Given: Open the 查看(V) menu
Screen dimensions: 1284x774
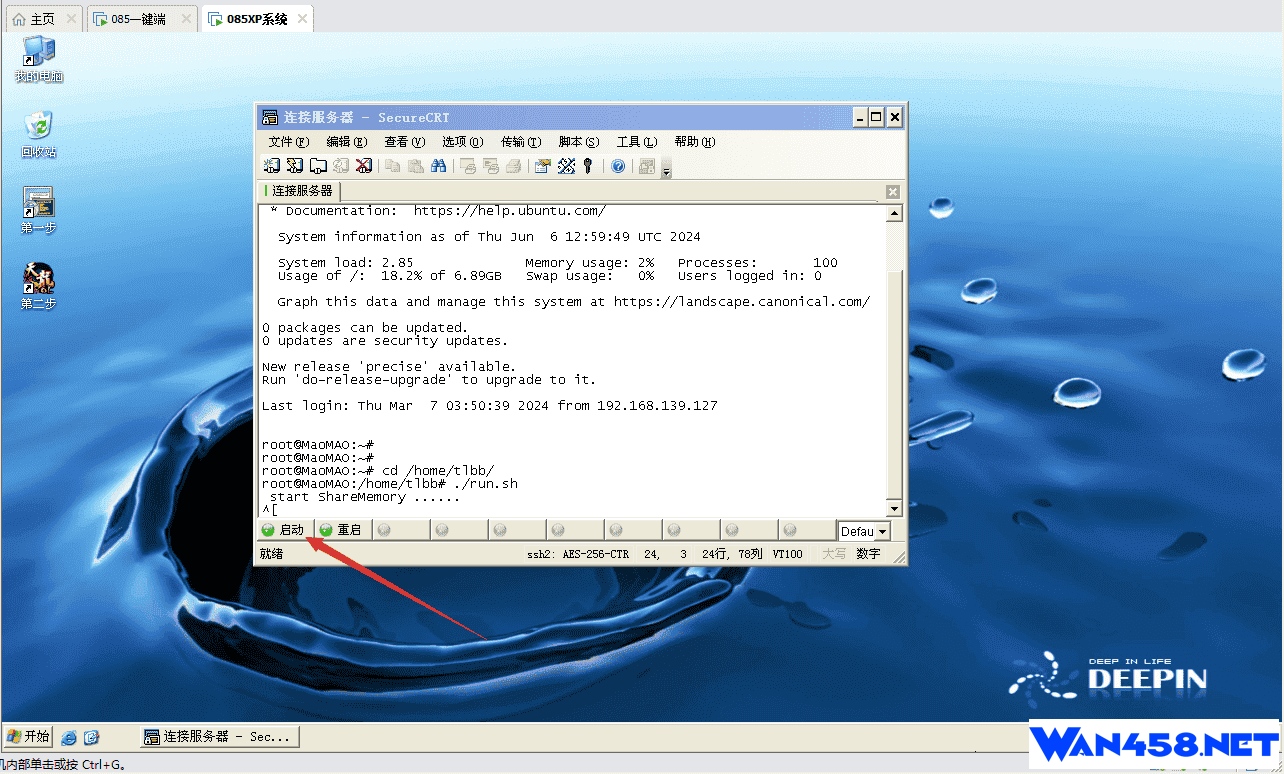Looking at the screenshot, I should (x=405, y=142).
